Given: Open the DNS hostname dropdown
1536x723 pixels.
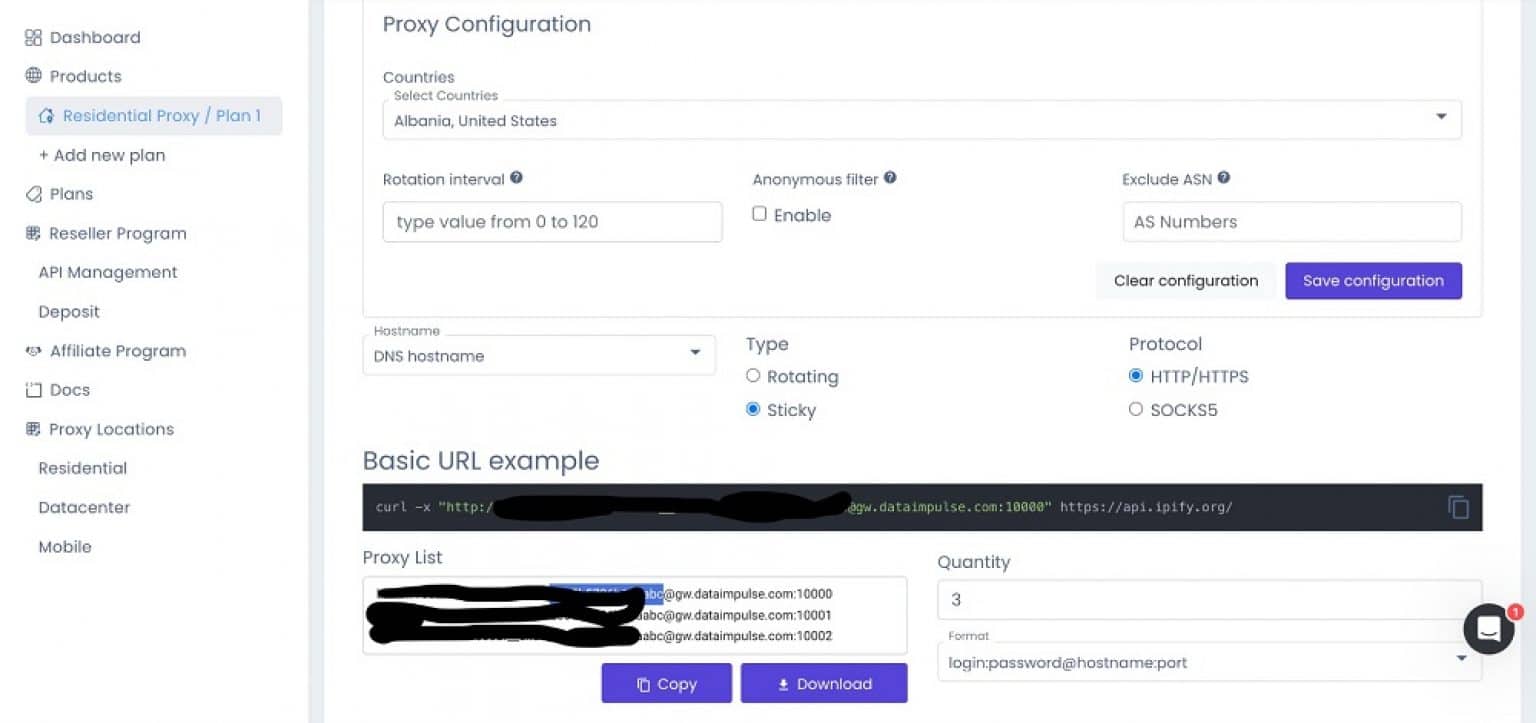Looking at the screenshot, I should pyautogui.click(x=538, y=355).
